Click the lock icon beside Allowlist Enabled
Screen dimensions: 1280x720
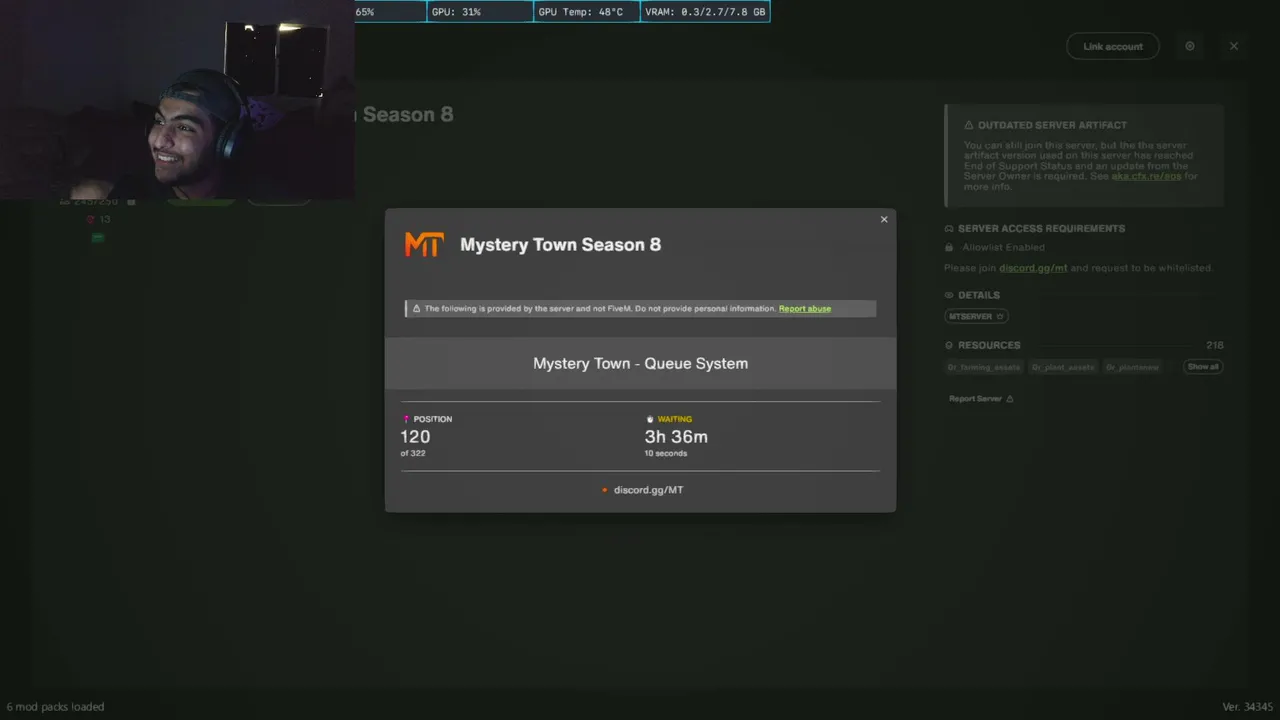tap(949, 247)
